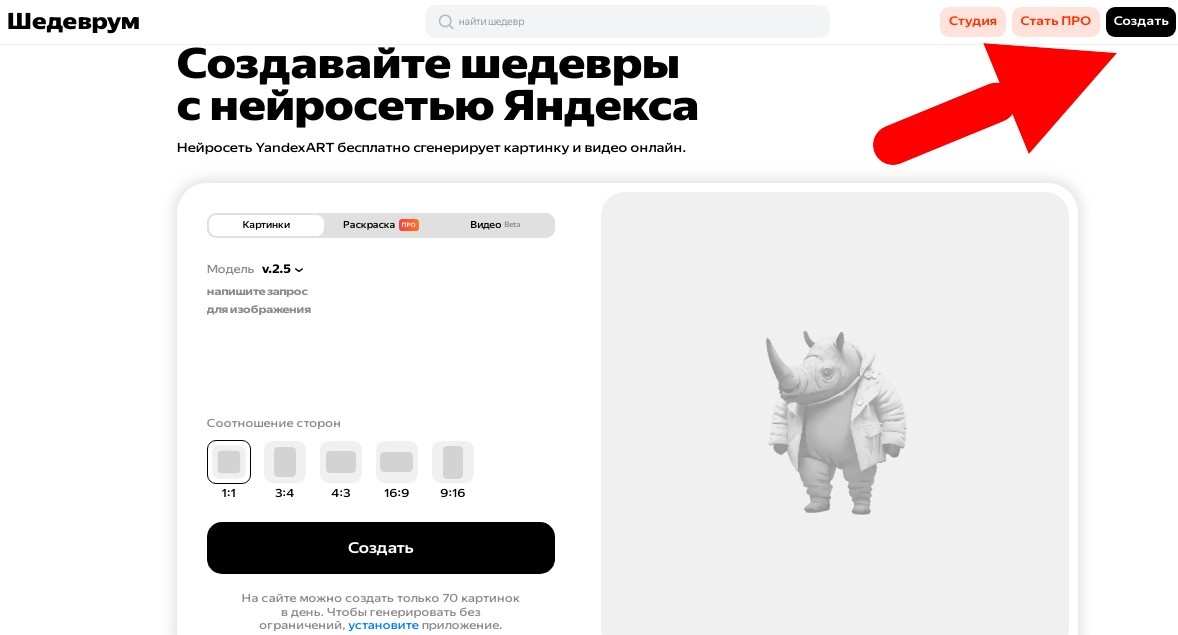Switch to the Картинки tab
Image resolution: width=1178 pixels, height=635 pixels.
tap(266, 225)
